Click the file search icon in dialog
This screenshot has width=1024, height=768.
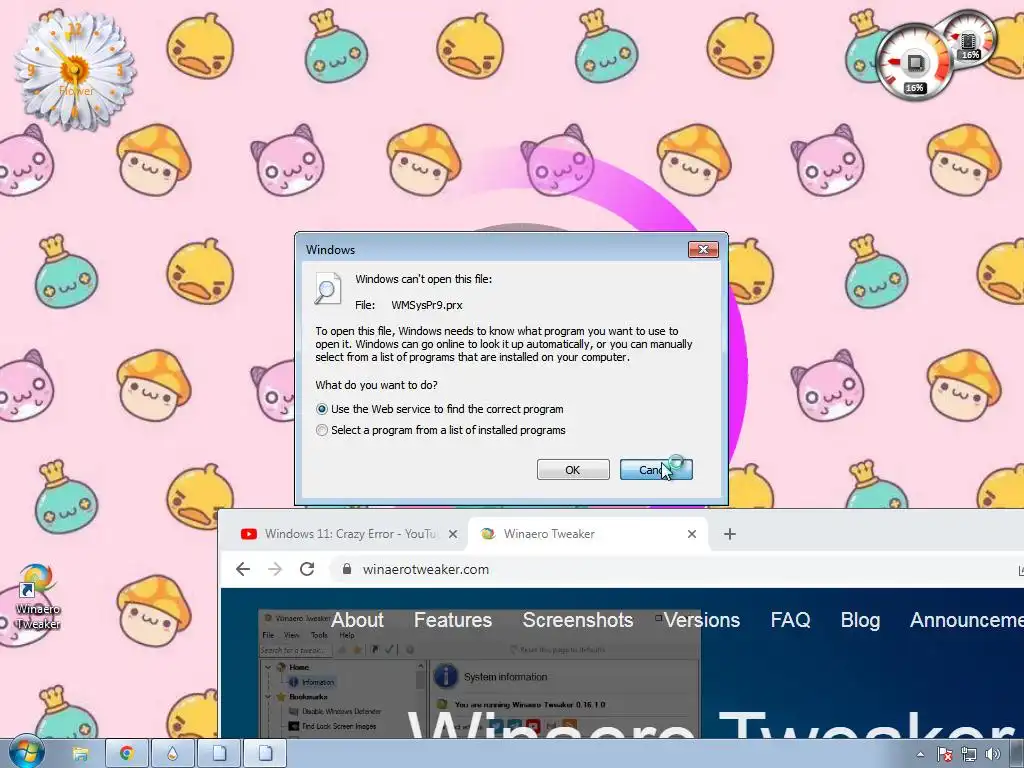pos(328,289)
